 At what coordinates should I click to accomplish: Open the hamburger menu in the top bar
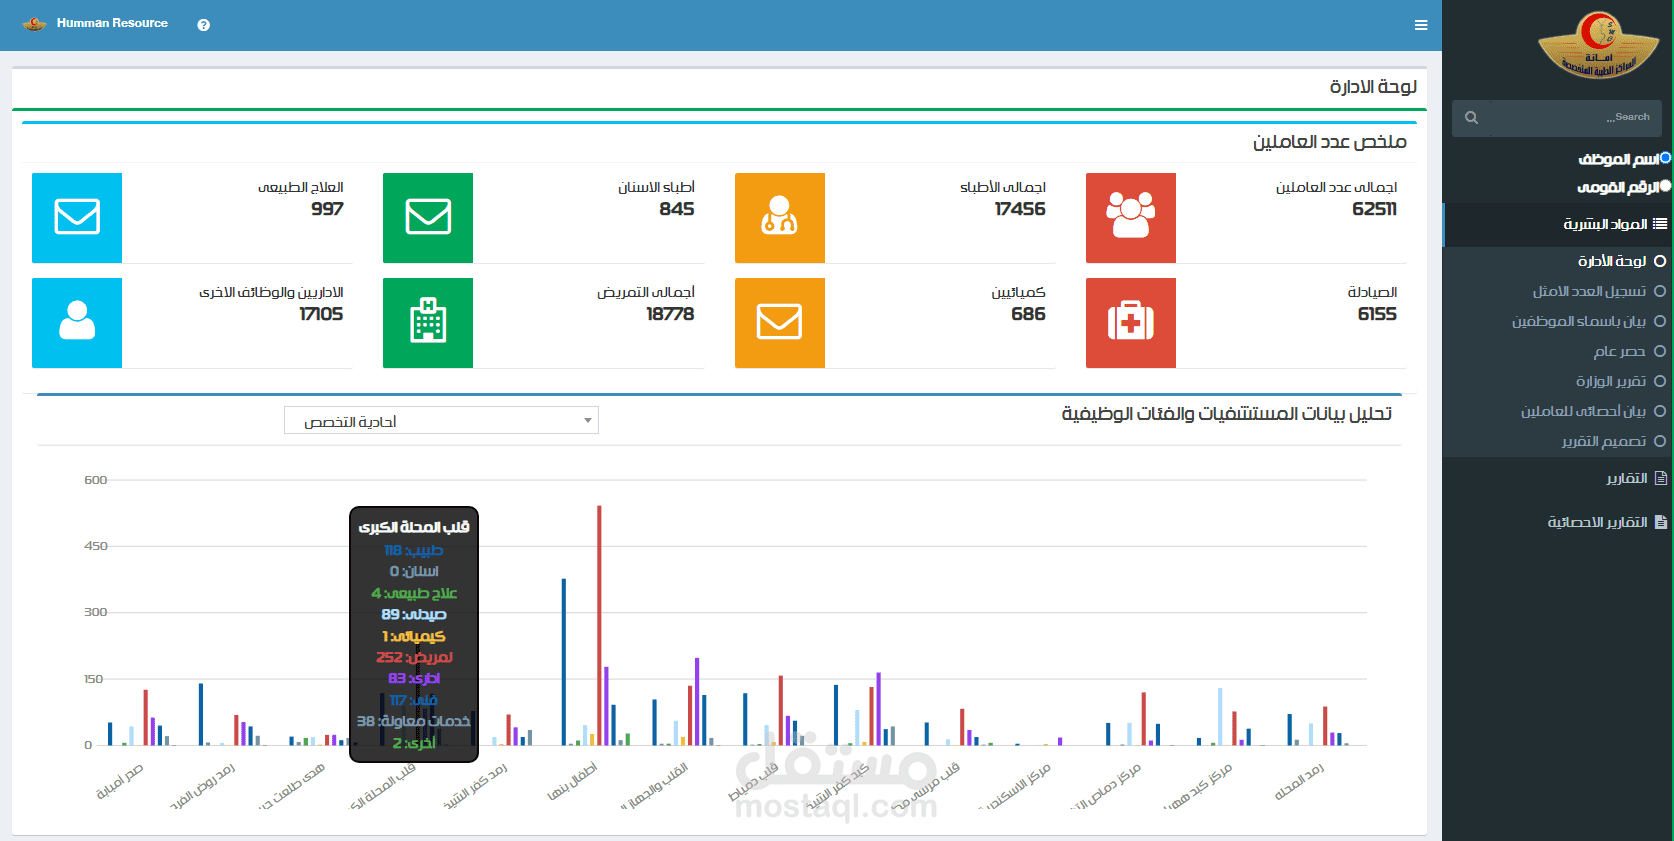pyautogui.click(x=1421, y=25)
